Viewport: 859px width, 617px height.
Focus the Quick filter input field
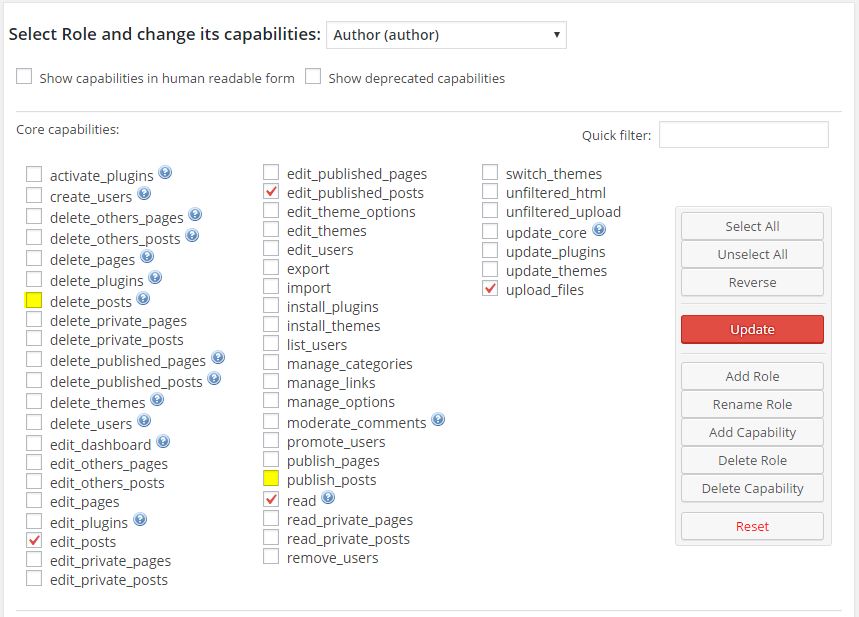click(x=743, y=135)
